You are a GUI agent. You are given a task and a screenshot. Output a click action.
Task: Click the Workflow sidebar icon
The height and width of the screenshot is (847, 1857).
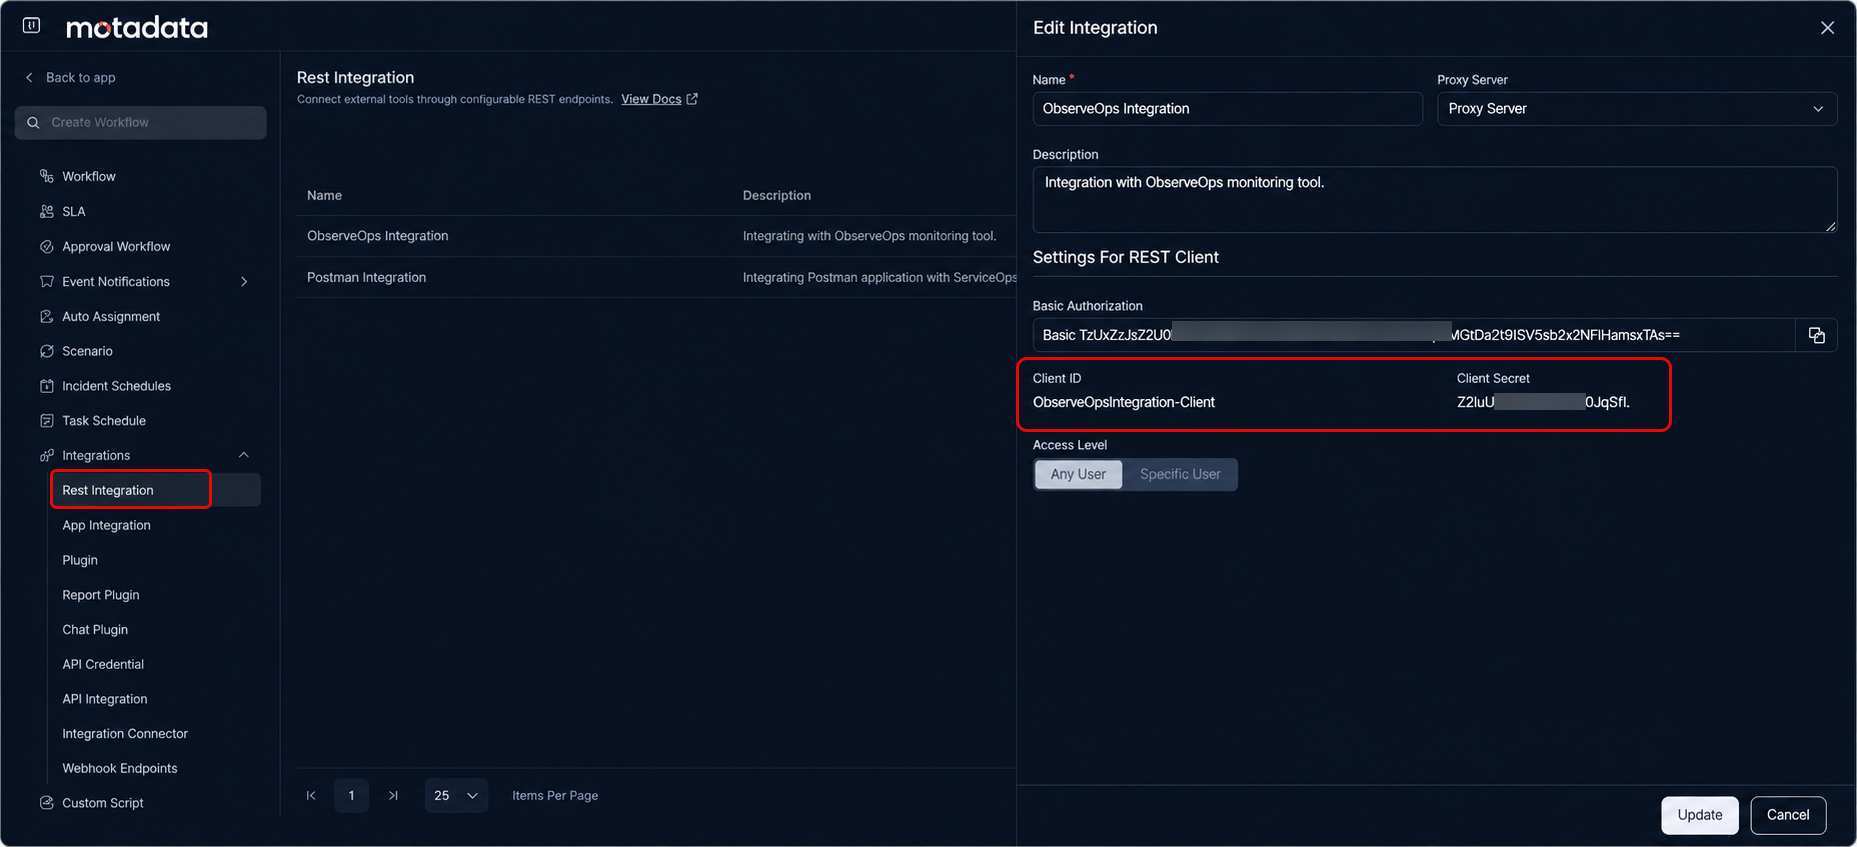point(46,176)
